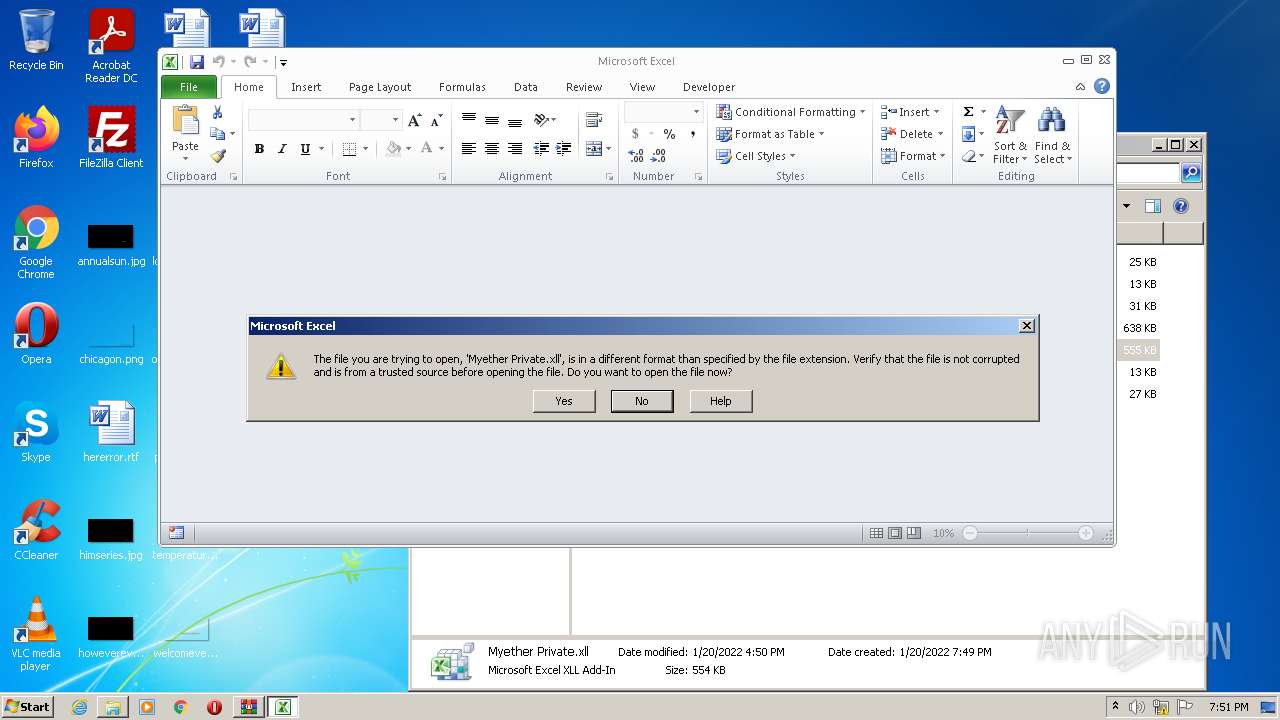The height and width of the screenshot is (720, 1280).
Task: Save via Quick Access Toolbar icon
Action: [197, 62]
